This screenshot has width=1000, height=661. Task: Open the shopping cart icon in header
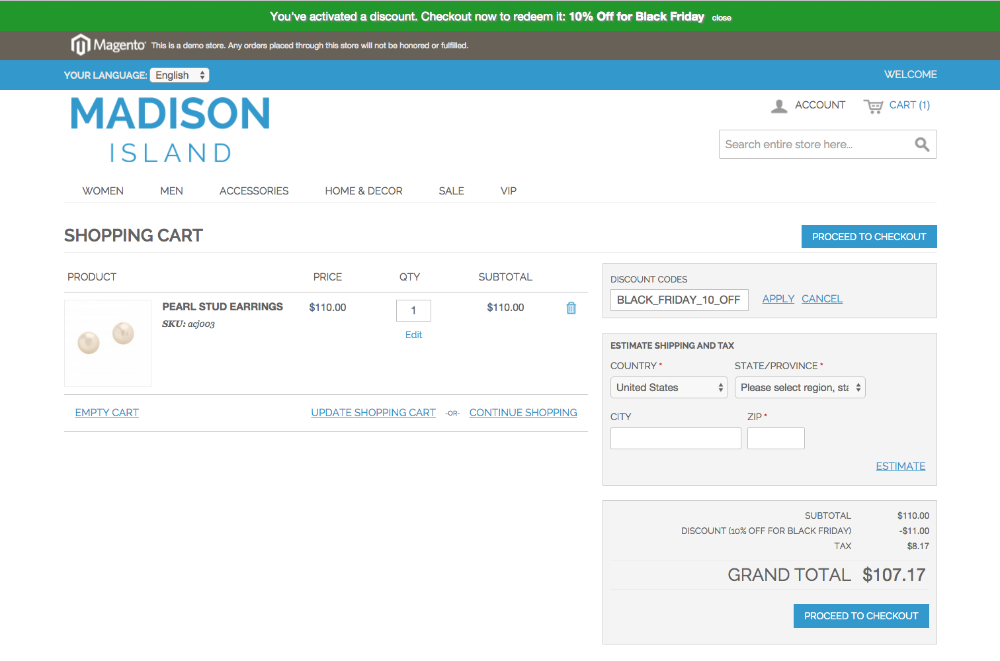(873, 106)
